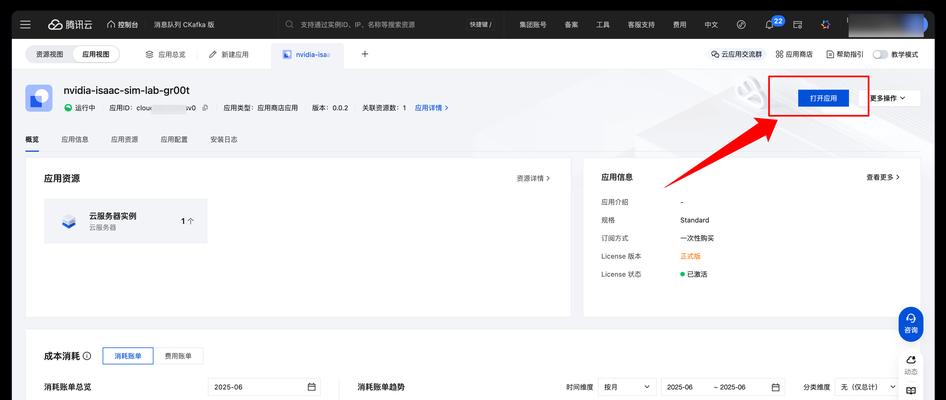The width and height of the screenshot is (946, 400).
Task: Copy the application ID
Action: (x=205, y=108)
